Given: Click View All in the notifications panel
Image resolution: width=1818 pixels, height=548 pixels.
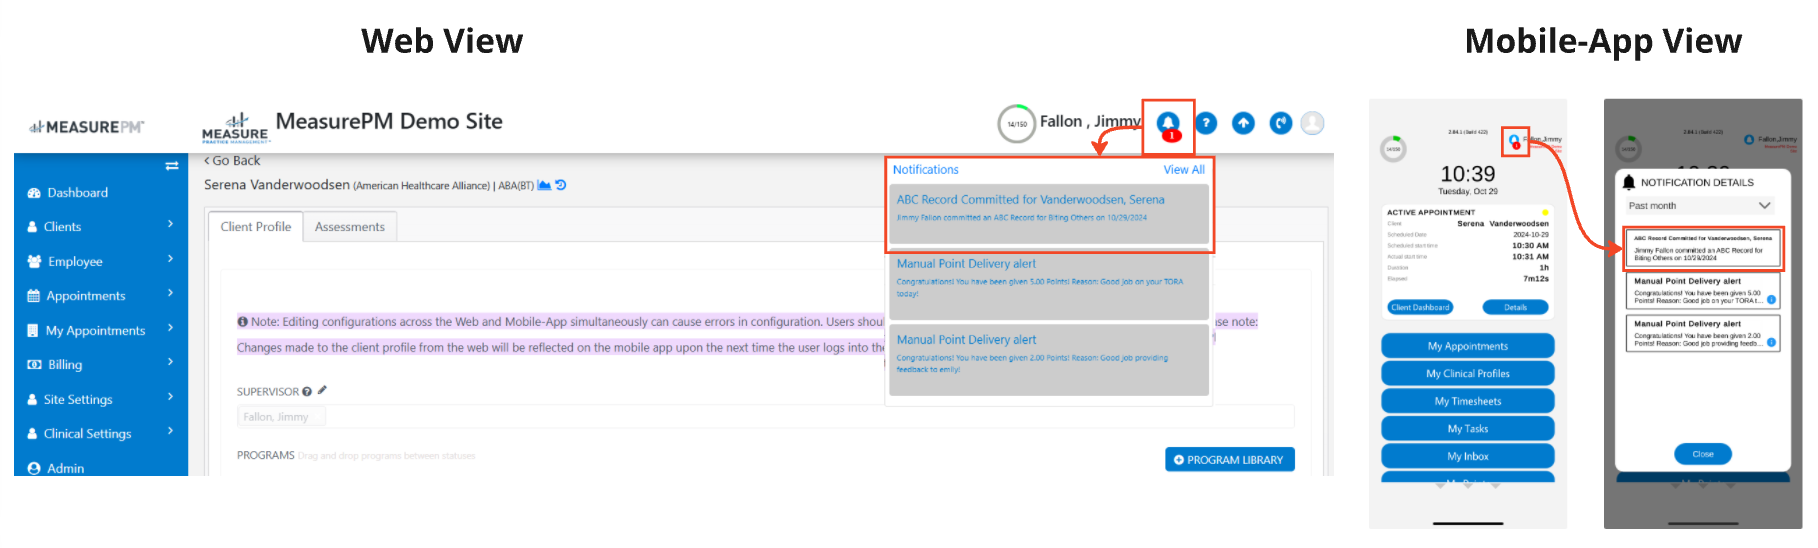Looking at the screenshot, I should point(1184,170).
